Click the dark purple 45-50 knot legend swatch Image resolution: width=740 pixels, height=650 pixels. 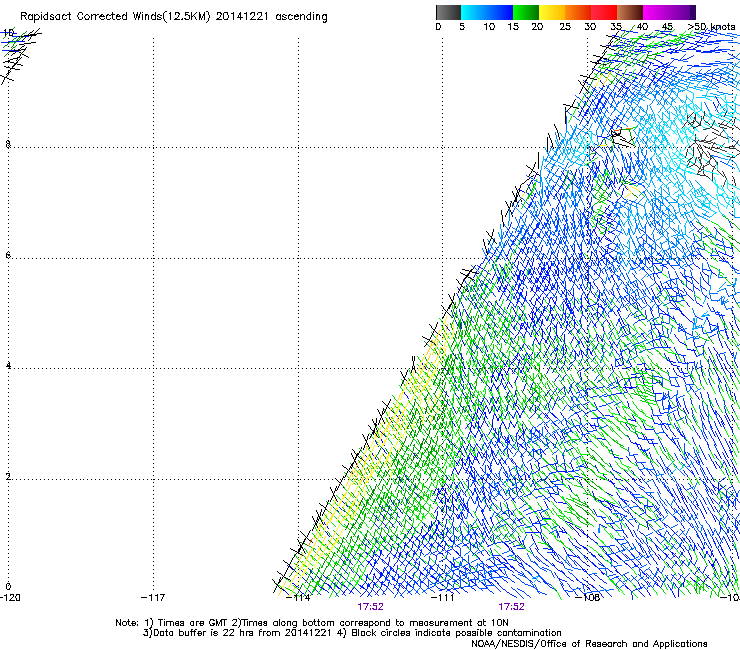[x=682, y=12]
